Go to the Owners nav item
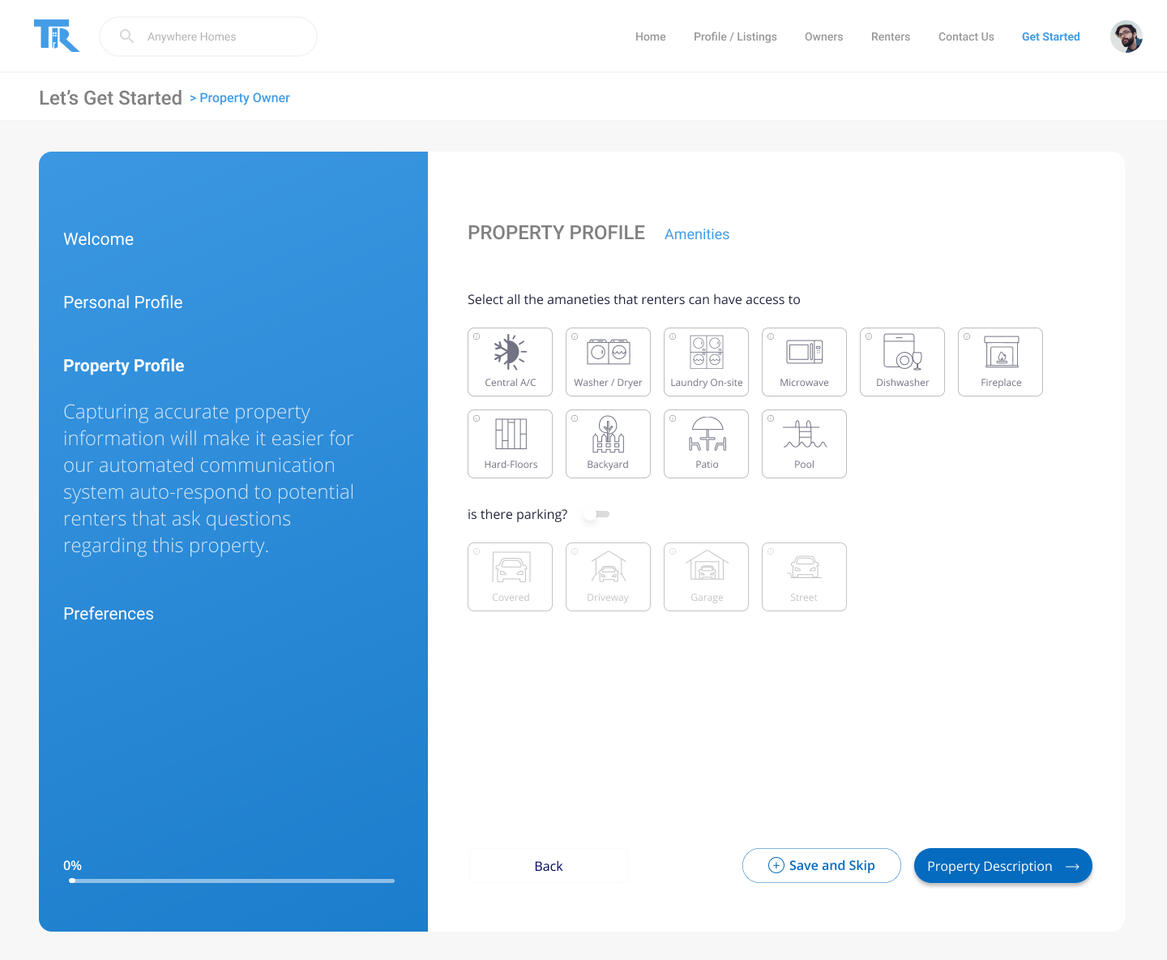This screenshot has width=1167, height=960. point(823,37)
